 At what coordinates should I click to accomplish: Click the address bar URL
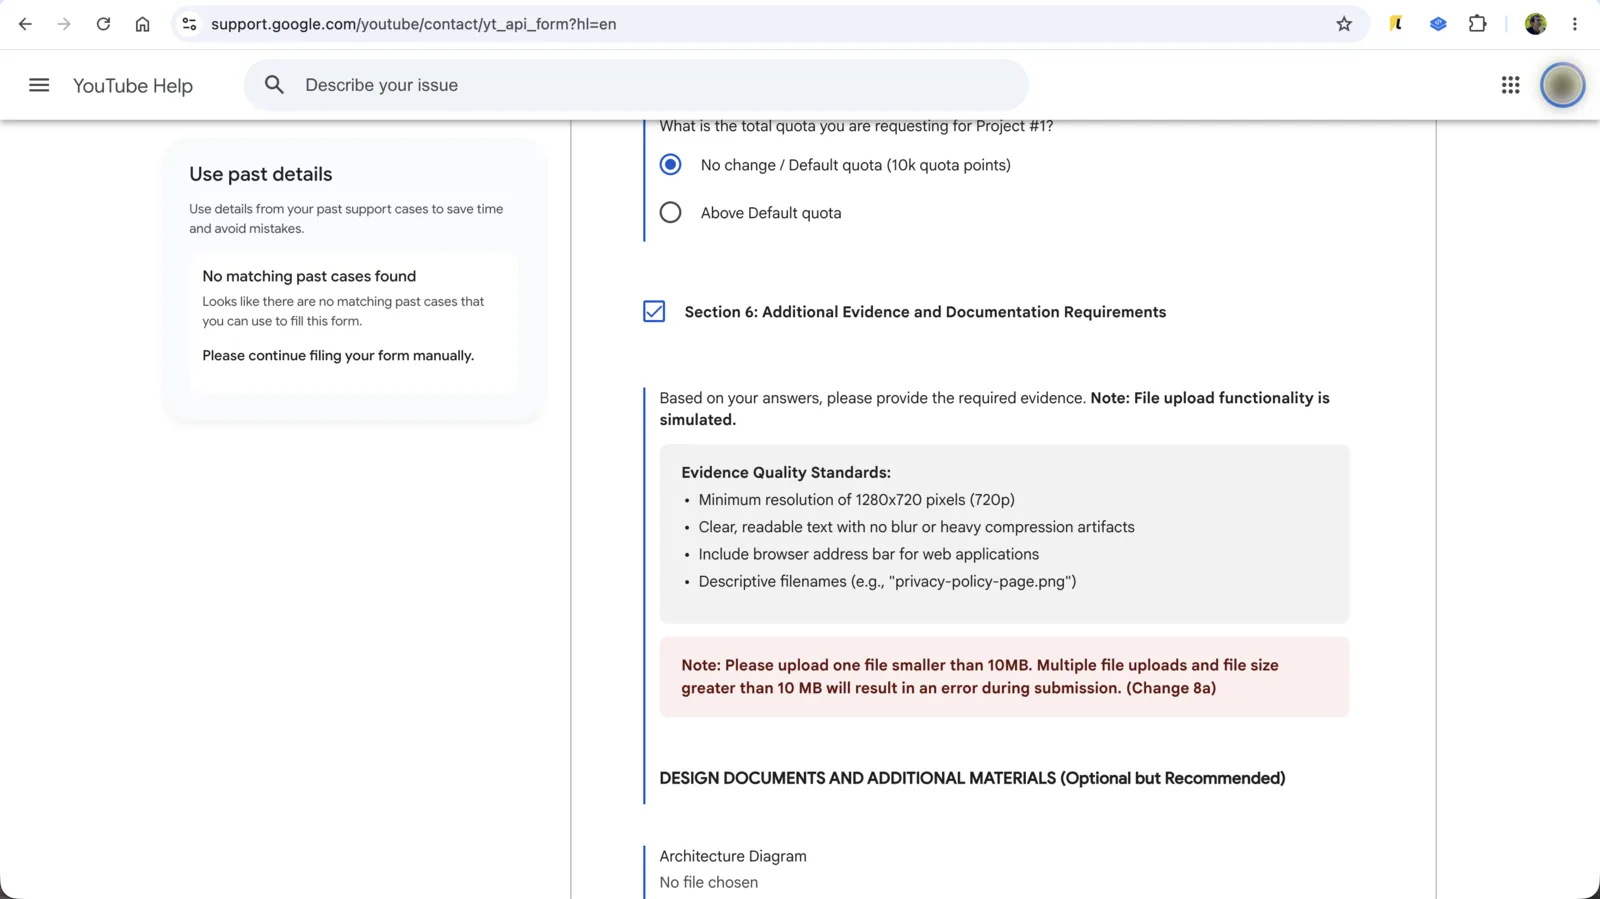[x=413, y=24]
